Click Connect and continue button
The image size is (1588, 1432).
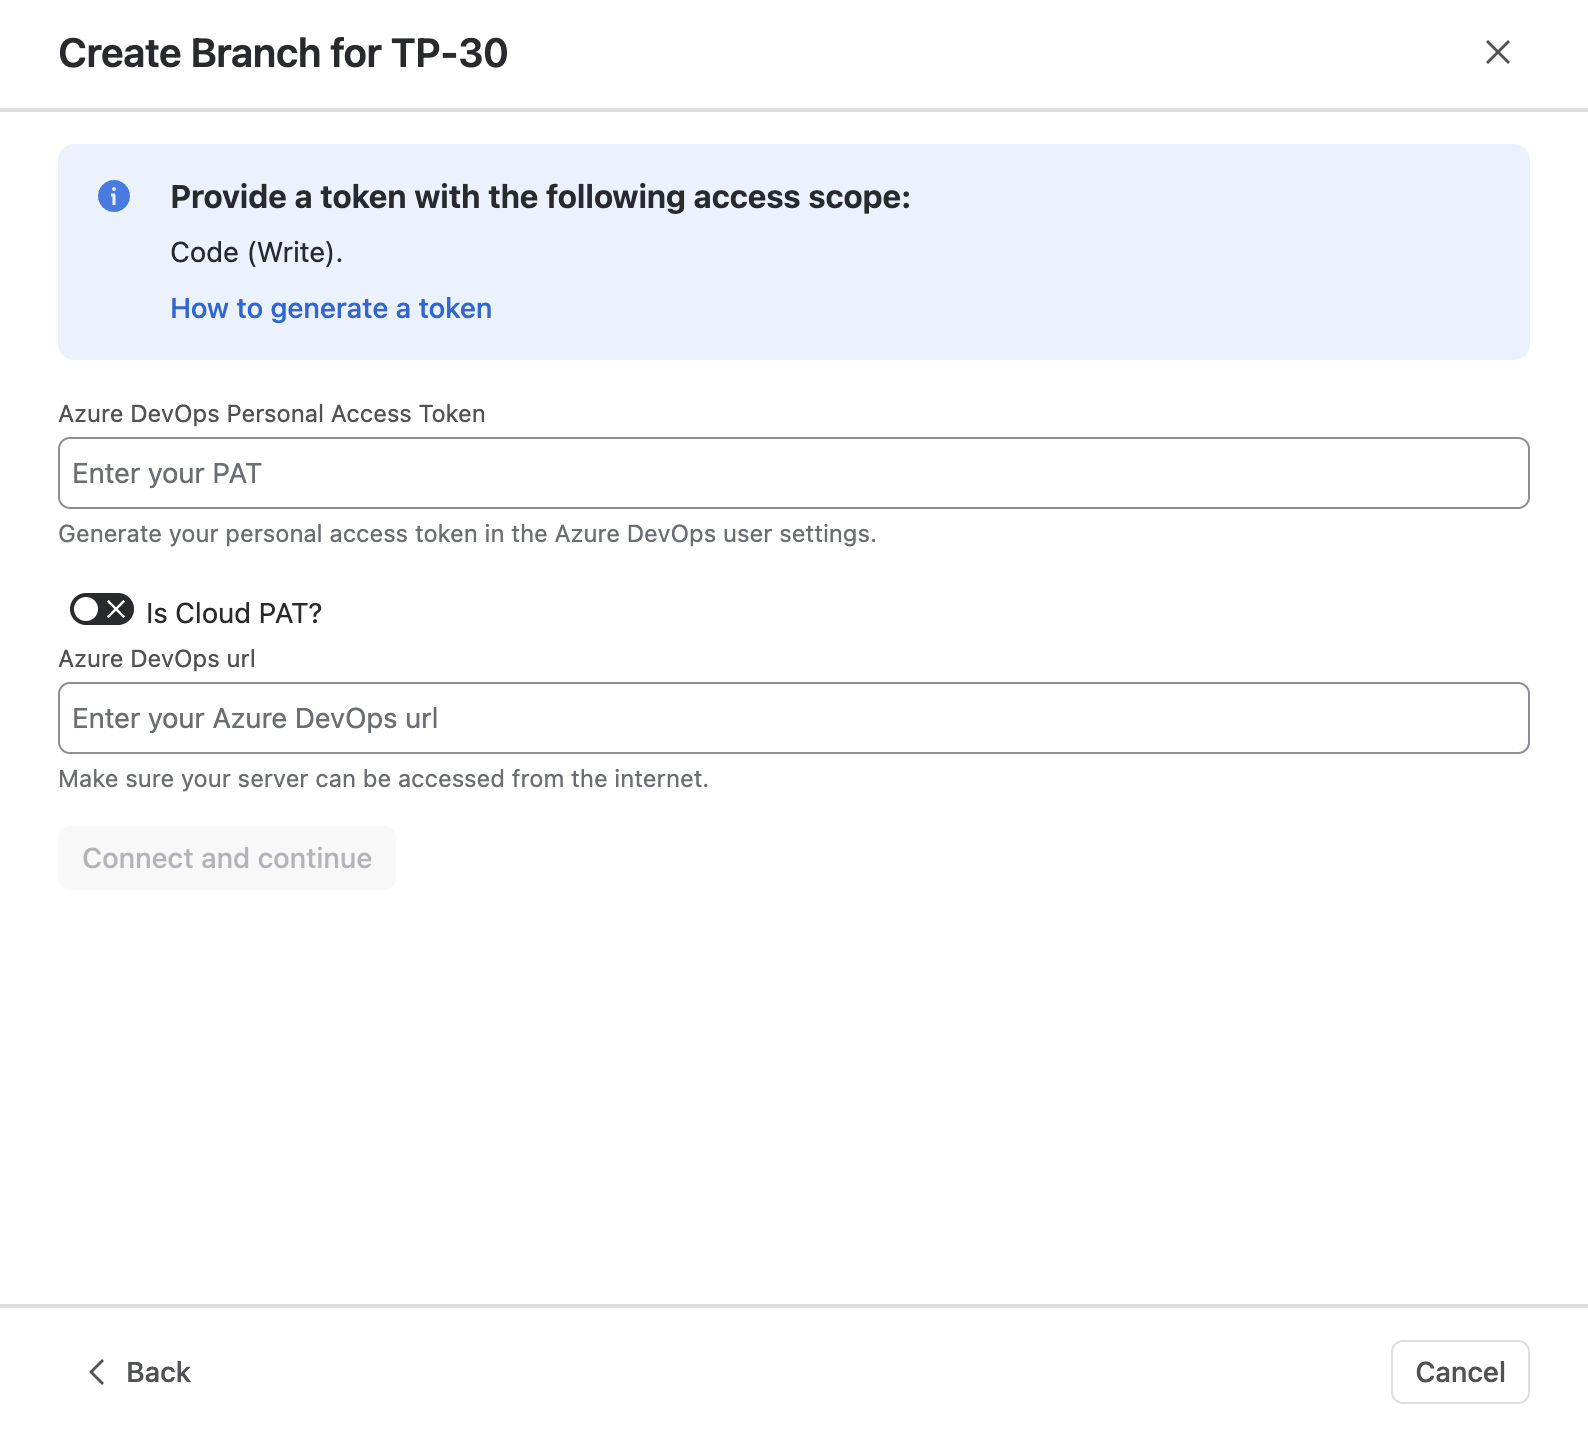click(x=227, y=858)
